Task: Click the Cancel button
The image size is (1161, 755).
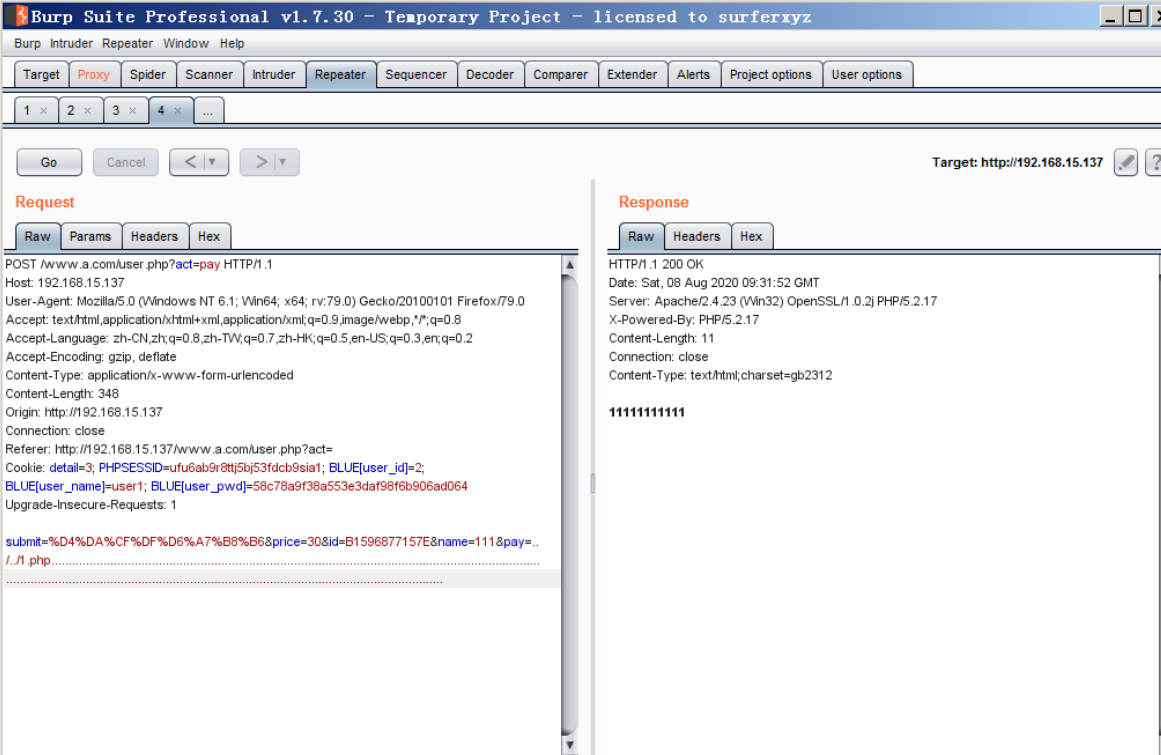Action: pos(126,162)
